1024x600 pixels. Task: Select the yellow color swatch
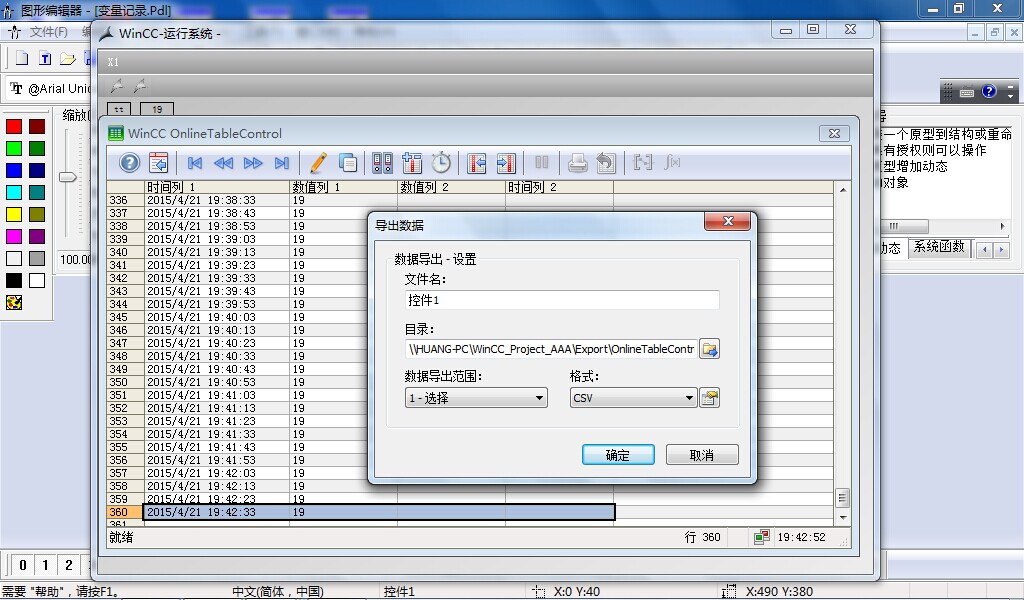point(14,214)
